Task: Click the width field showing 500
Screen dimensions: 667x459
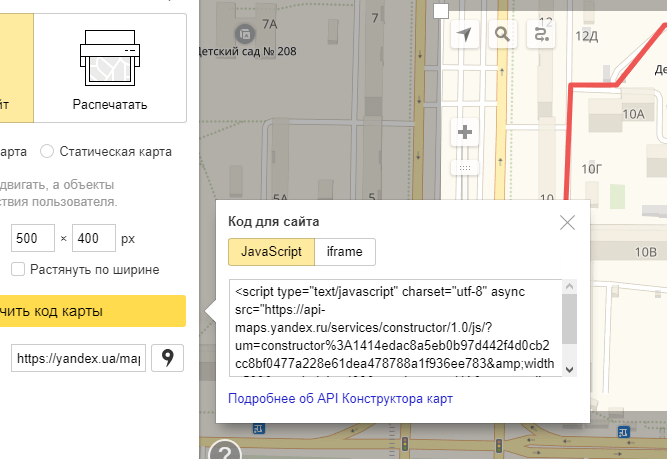Action: (x=32, y=240)
